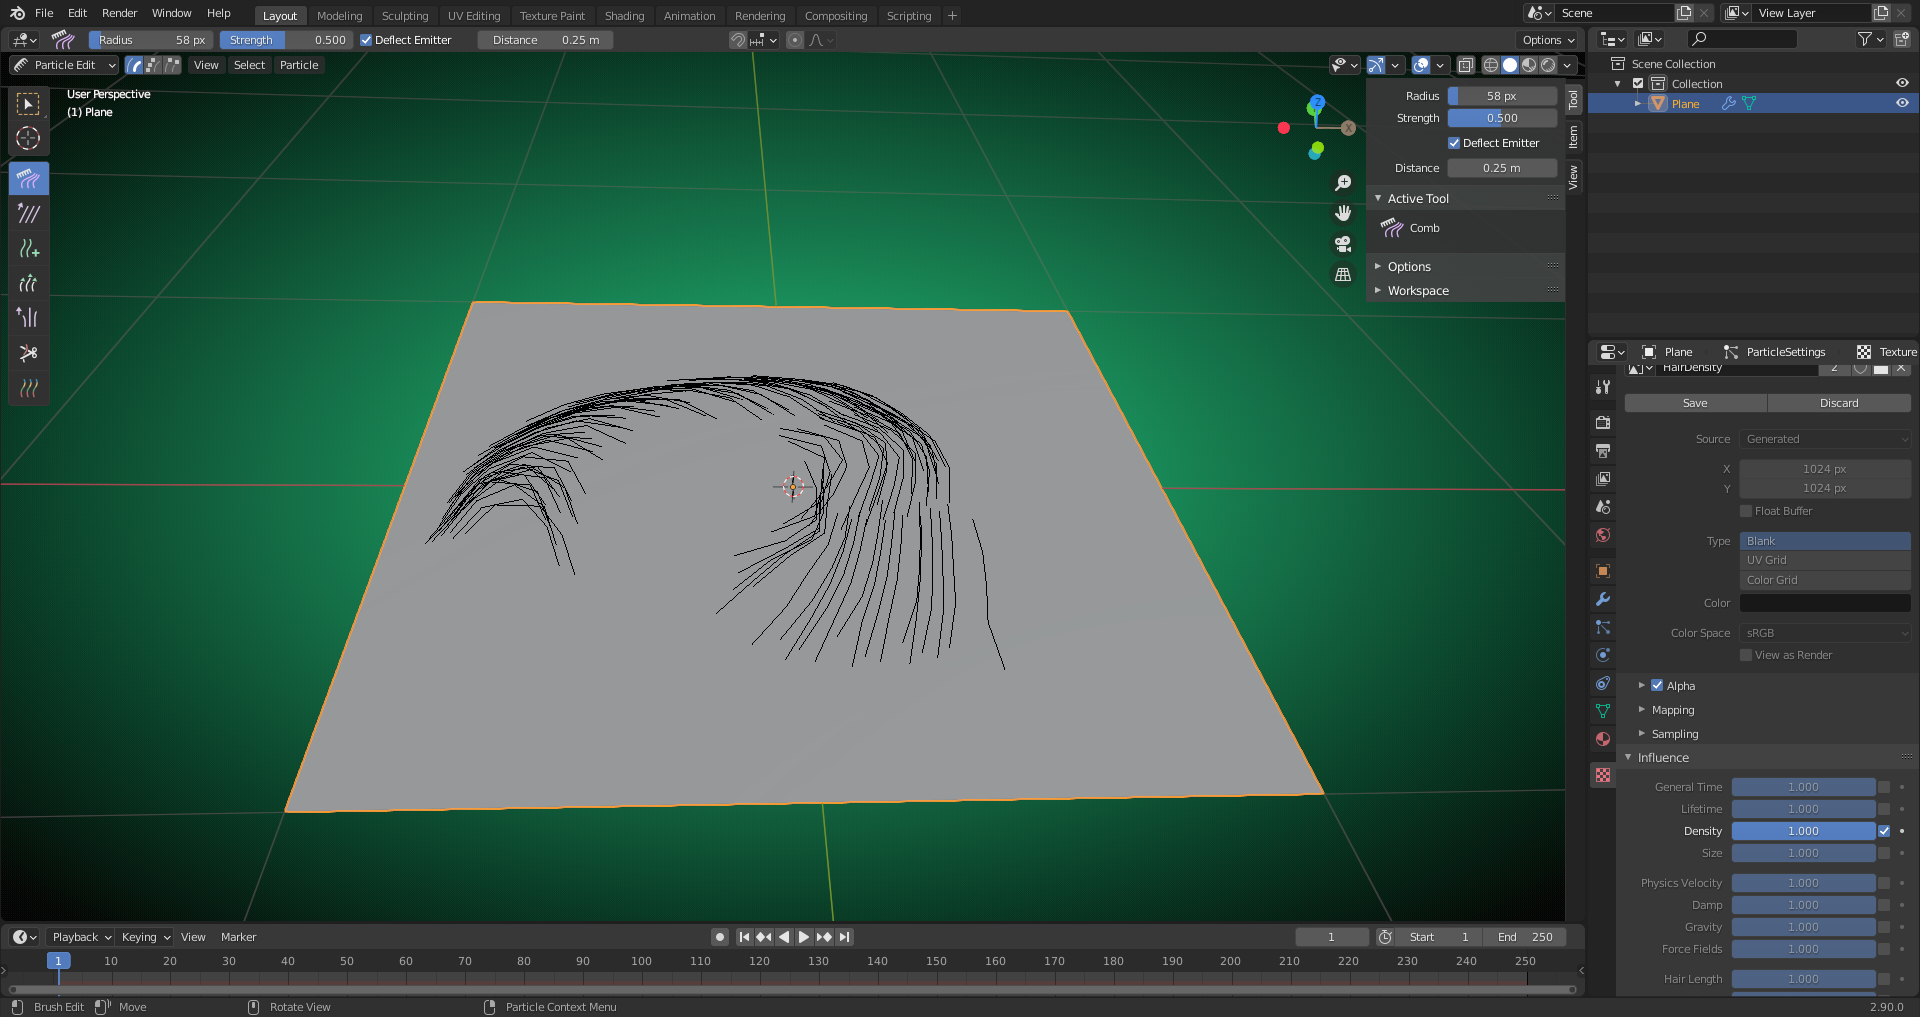1920x1017 pixels.
Task: Enable the Float Buffer checkbox
Action: tap(1746, 511)
